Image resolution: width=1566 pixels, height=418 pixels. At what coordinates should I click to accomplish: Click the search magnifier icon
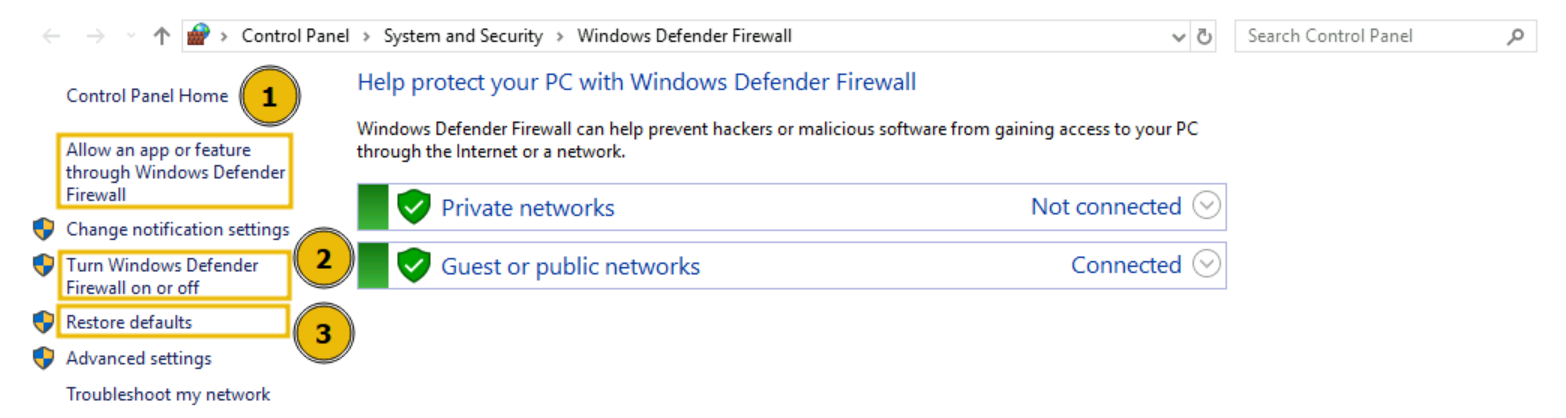(1515, 36)
